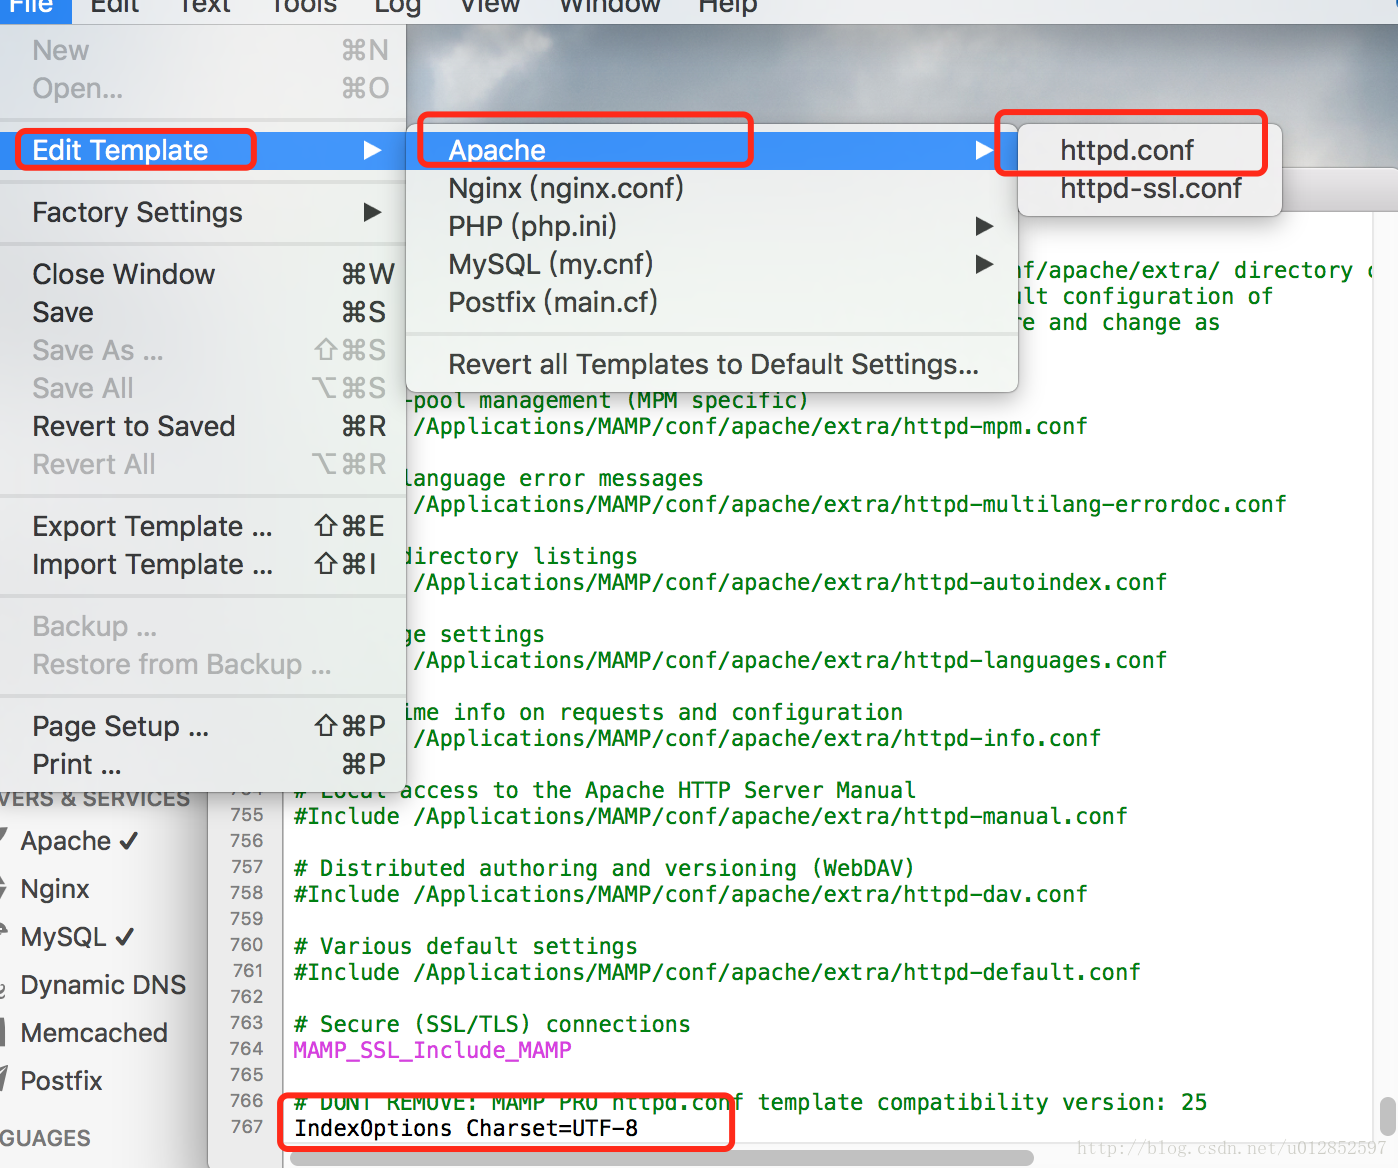Open httpd-ssl.conf template
This screenshot has height=1168, width=1398.
point(1150,188)
